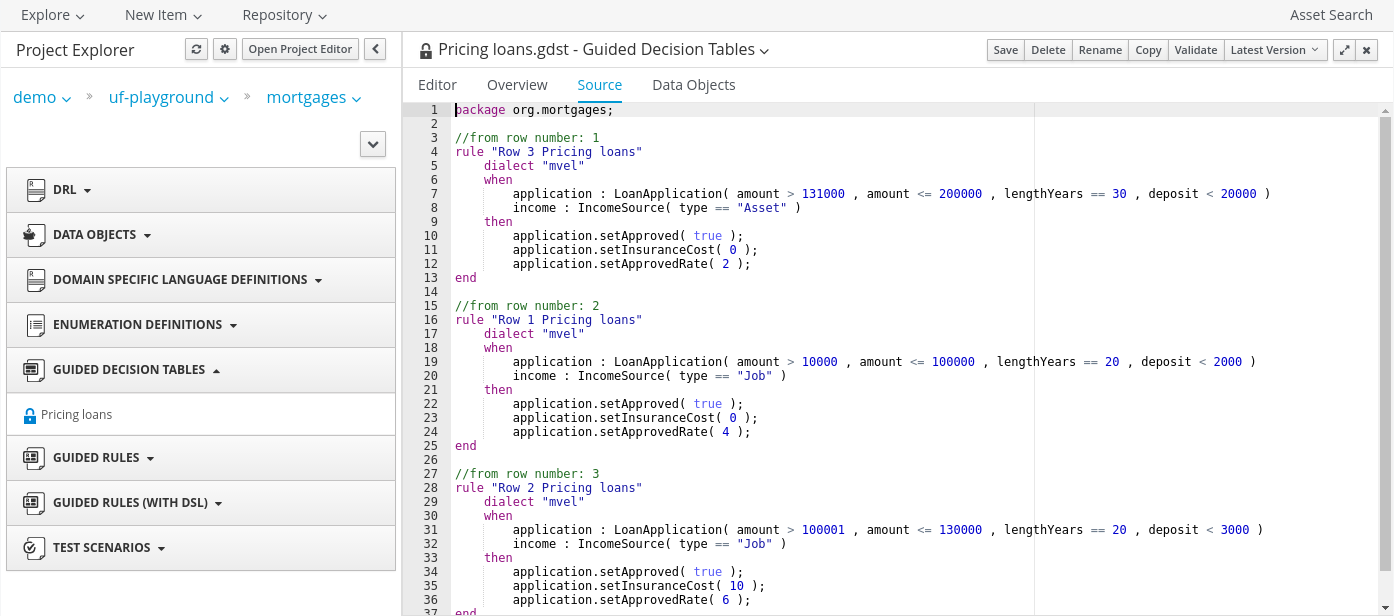Open the Repository menu
1394x616 pixels.
284,15
